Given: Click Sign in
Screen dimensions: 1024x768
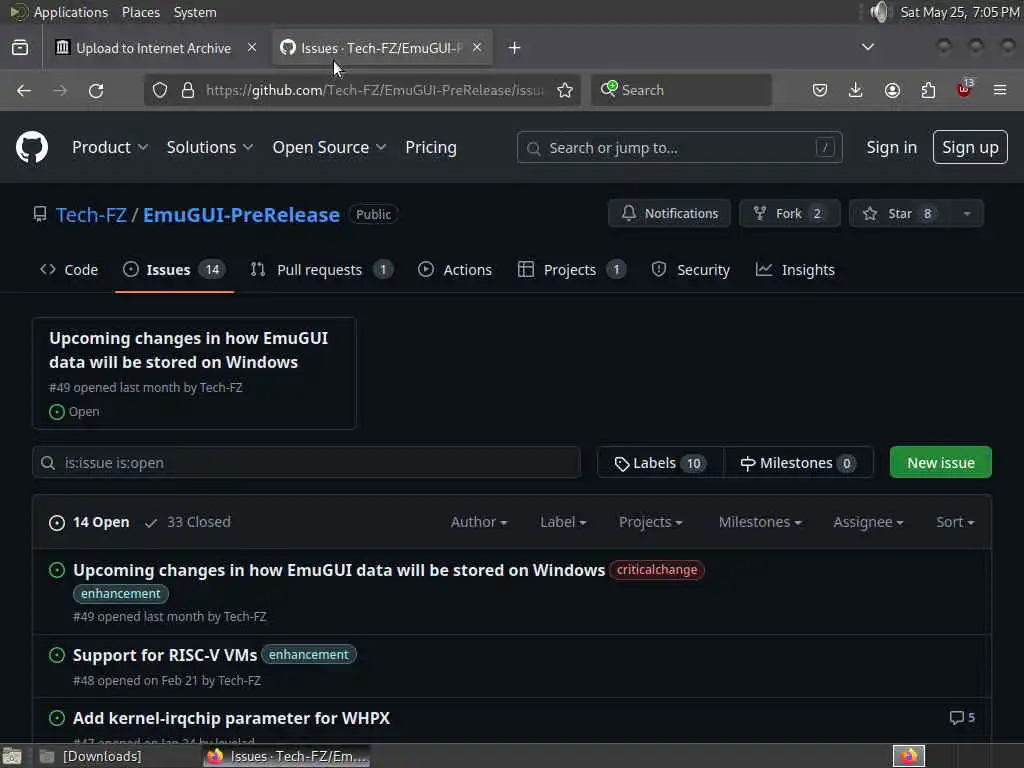Looking at the screenshot, I should 891,148.
